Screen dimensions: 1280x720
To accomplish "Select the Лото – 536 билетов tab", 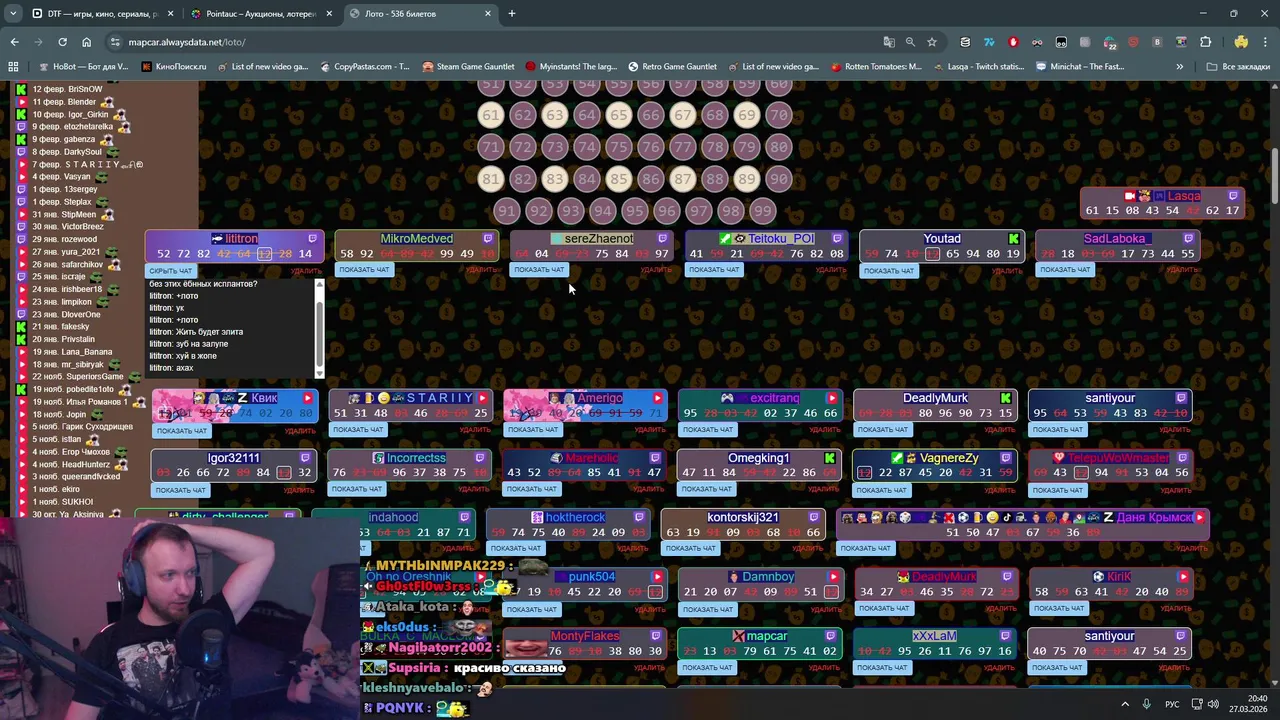I will (x=420, y=14).
